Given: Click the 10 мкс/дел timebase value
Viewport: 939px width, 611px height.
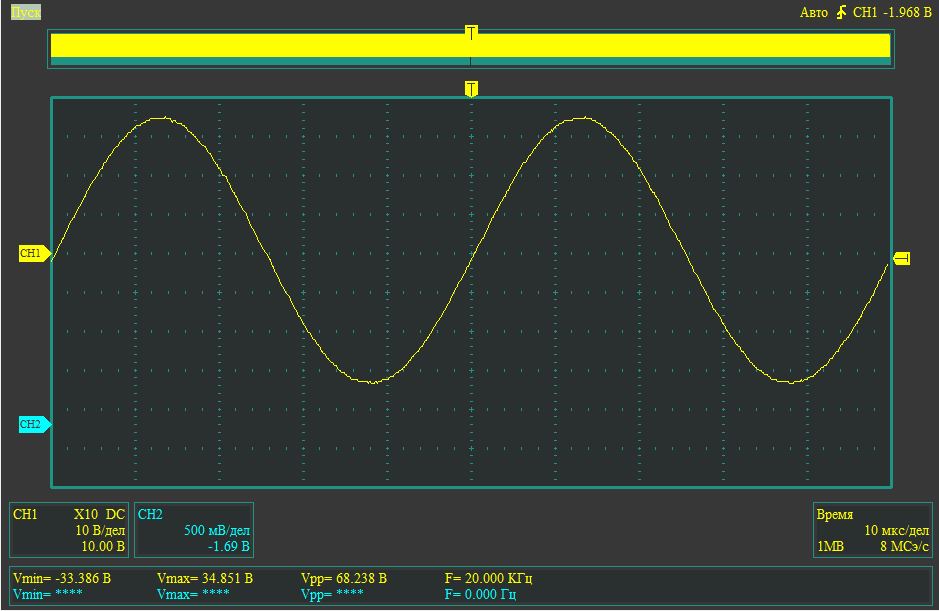Looking at the screenshot, I should coord(896,531).
